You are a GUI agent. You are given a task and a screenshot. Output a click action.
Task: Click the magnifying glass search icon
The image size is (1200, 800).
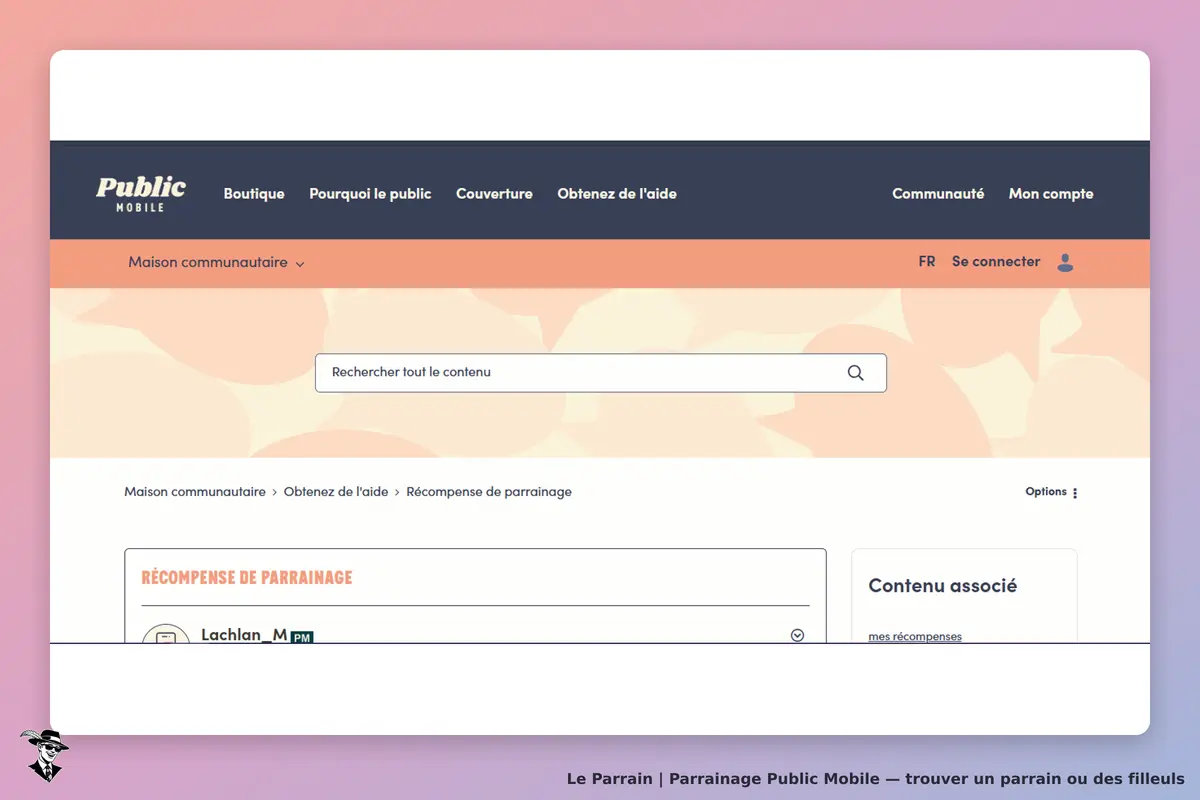click(855, 372)
